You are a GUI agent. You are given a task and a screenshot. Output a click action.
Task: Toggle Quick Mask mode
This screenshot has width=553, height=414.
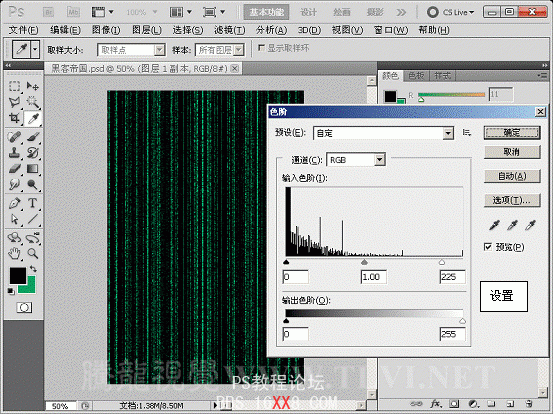(24, 308)
